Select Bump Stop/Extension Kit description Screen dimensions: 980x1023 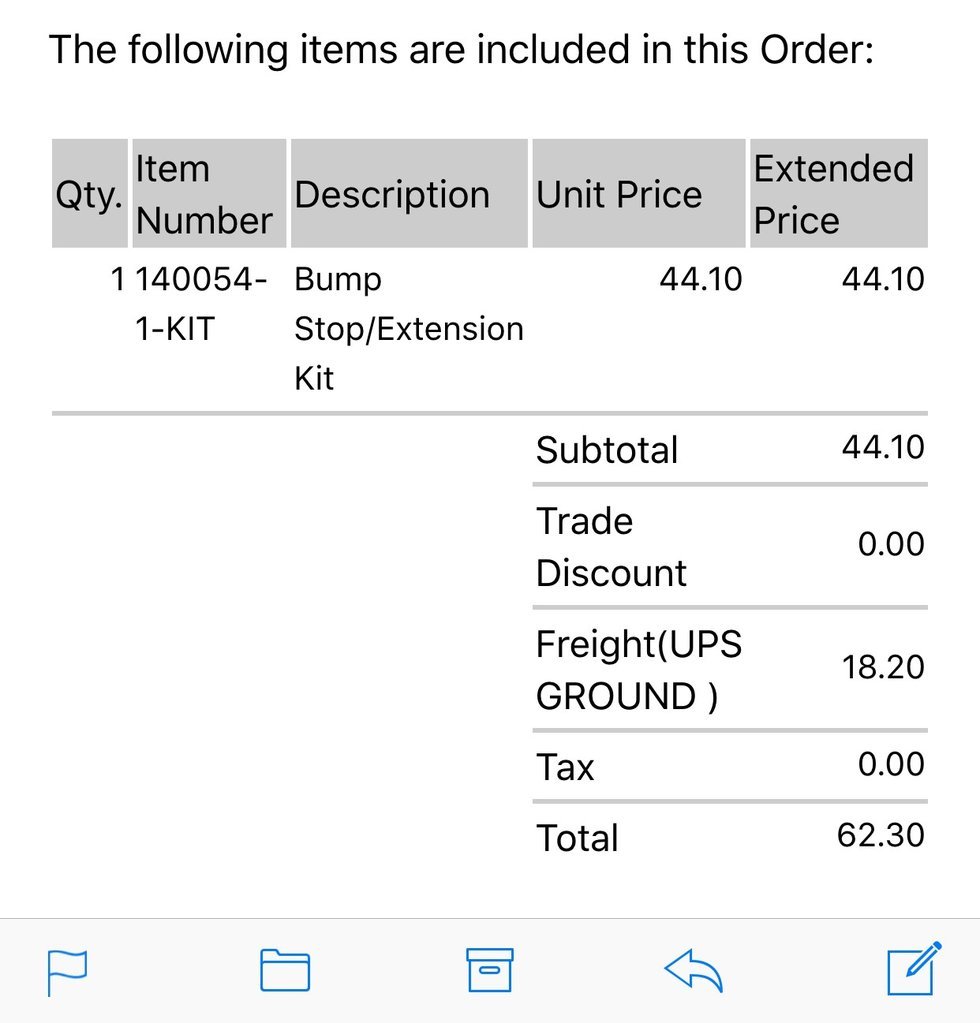point(409,329)
